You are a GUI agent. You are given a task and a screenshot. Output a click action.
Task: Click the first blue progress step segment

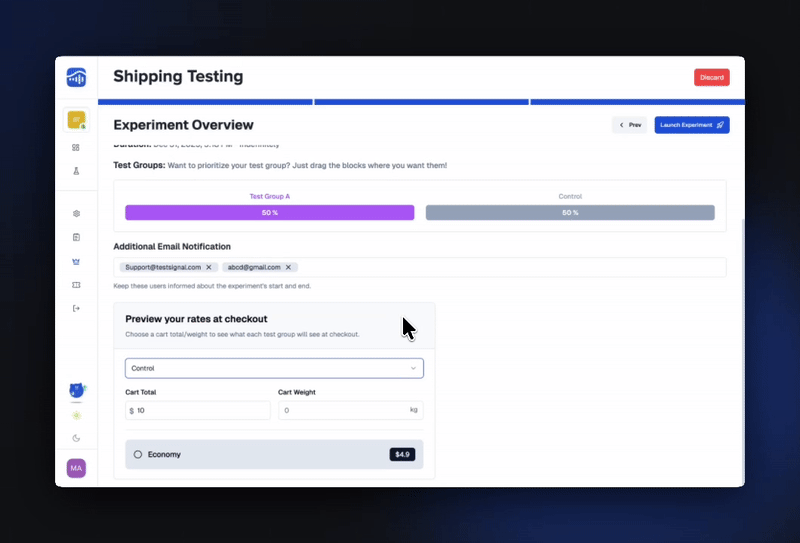point(205,102)
